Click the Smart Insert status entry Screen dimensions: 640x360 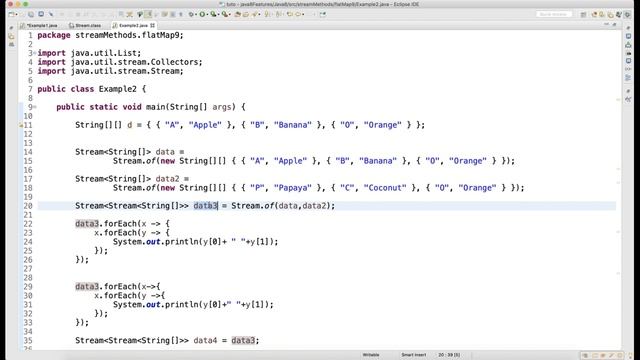pos(413,355)
